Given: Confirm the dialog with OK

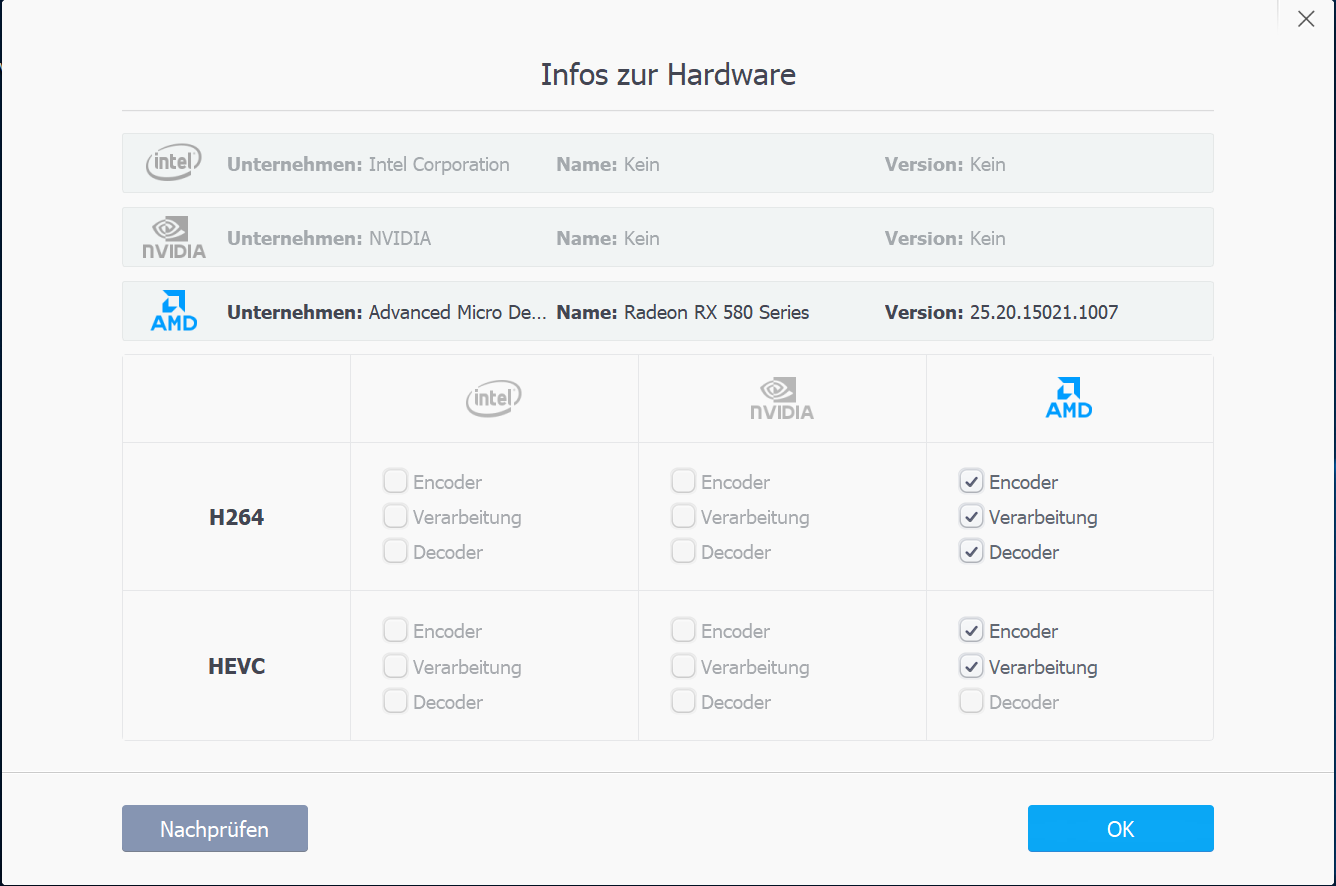Looking at the screenshot, I should pyautogui.click(x=1120, y=829).
